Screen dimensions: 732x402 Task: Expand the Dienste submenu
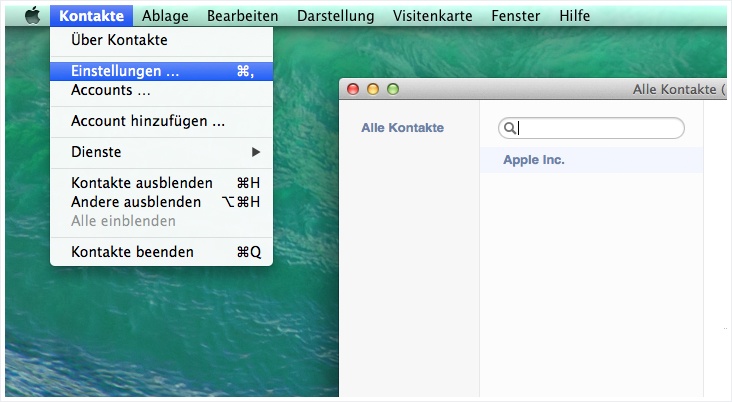[162, 152]
